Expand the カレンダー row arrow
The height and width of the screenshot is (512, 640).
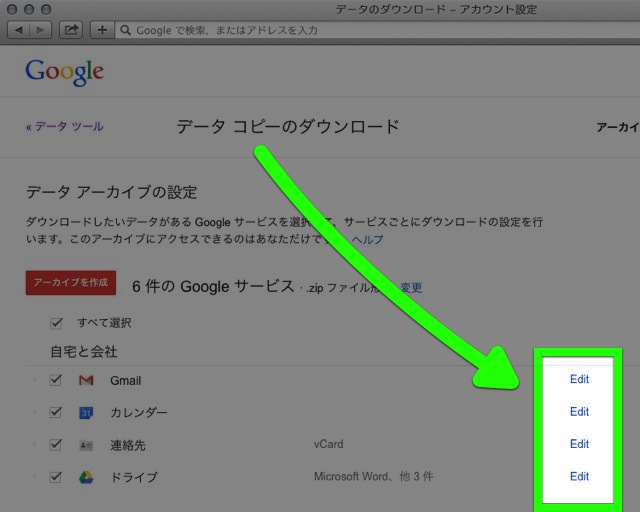(34, 412)
